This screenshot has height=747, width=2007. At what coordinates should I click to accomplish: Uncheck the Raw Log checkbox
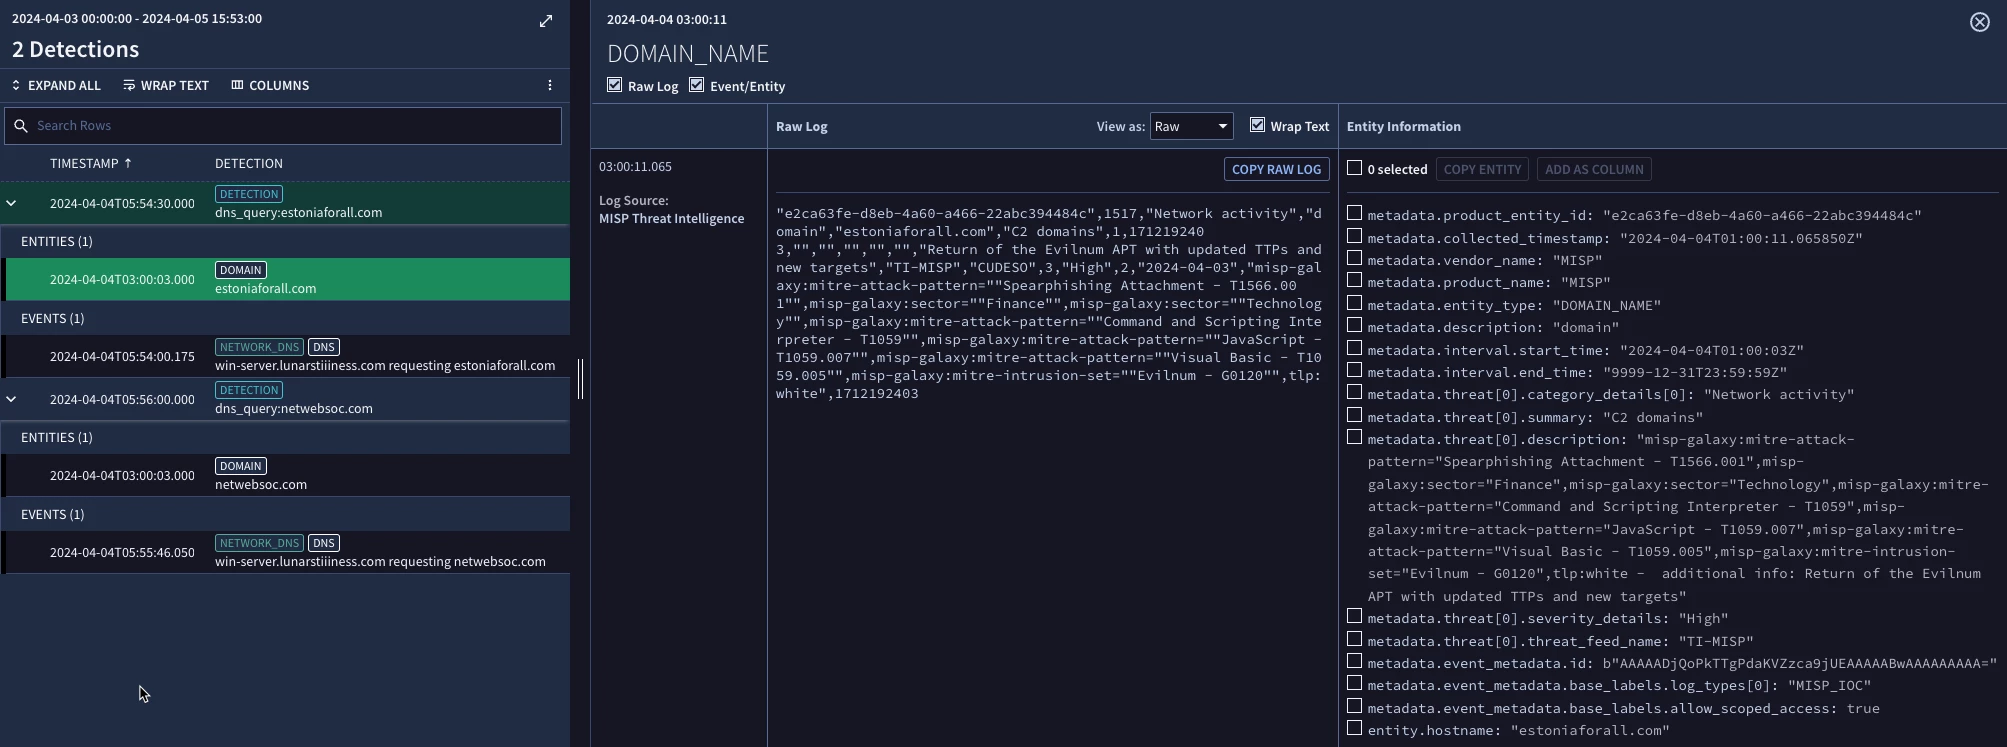(614, 85)
